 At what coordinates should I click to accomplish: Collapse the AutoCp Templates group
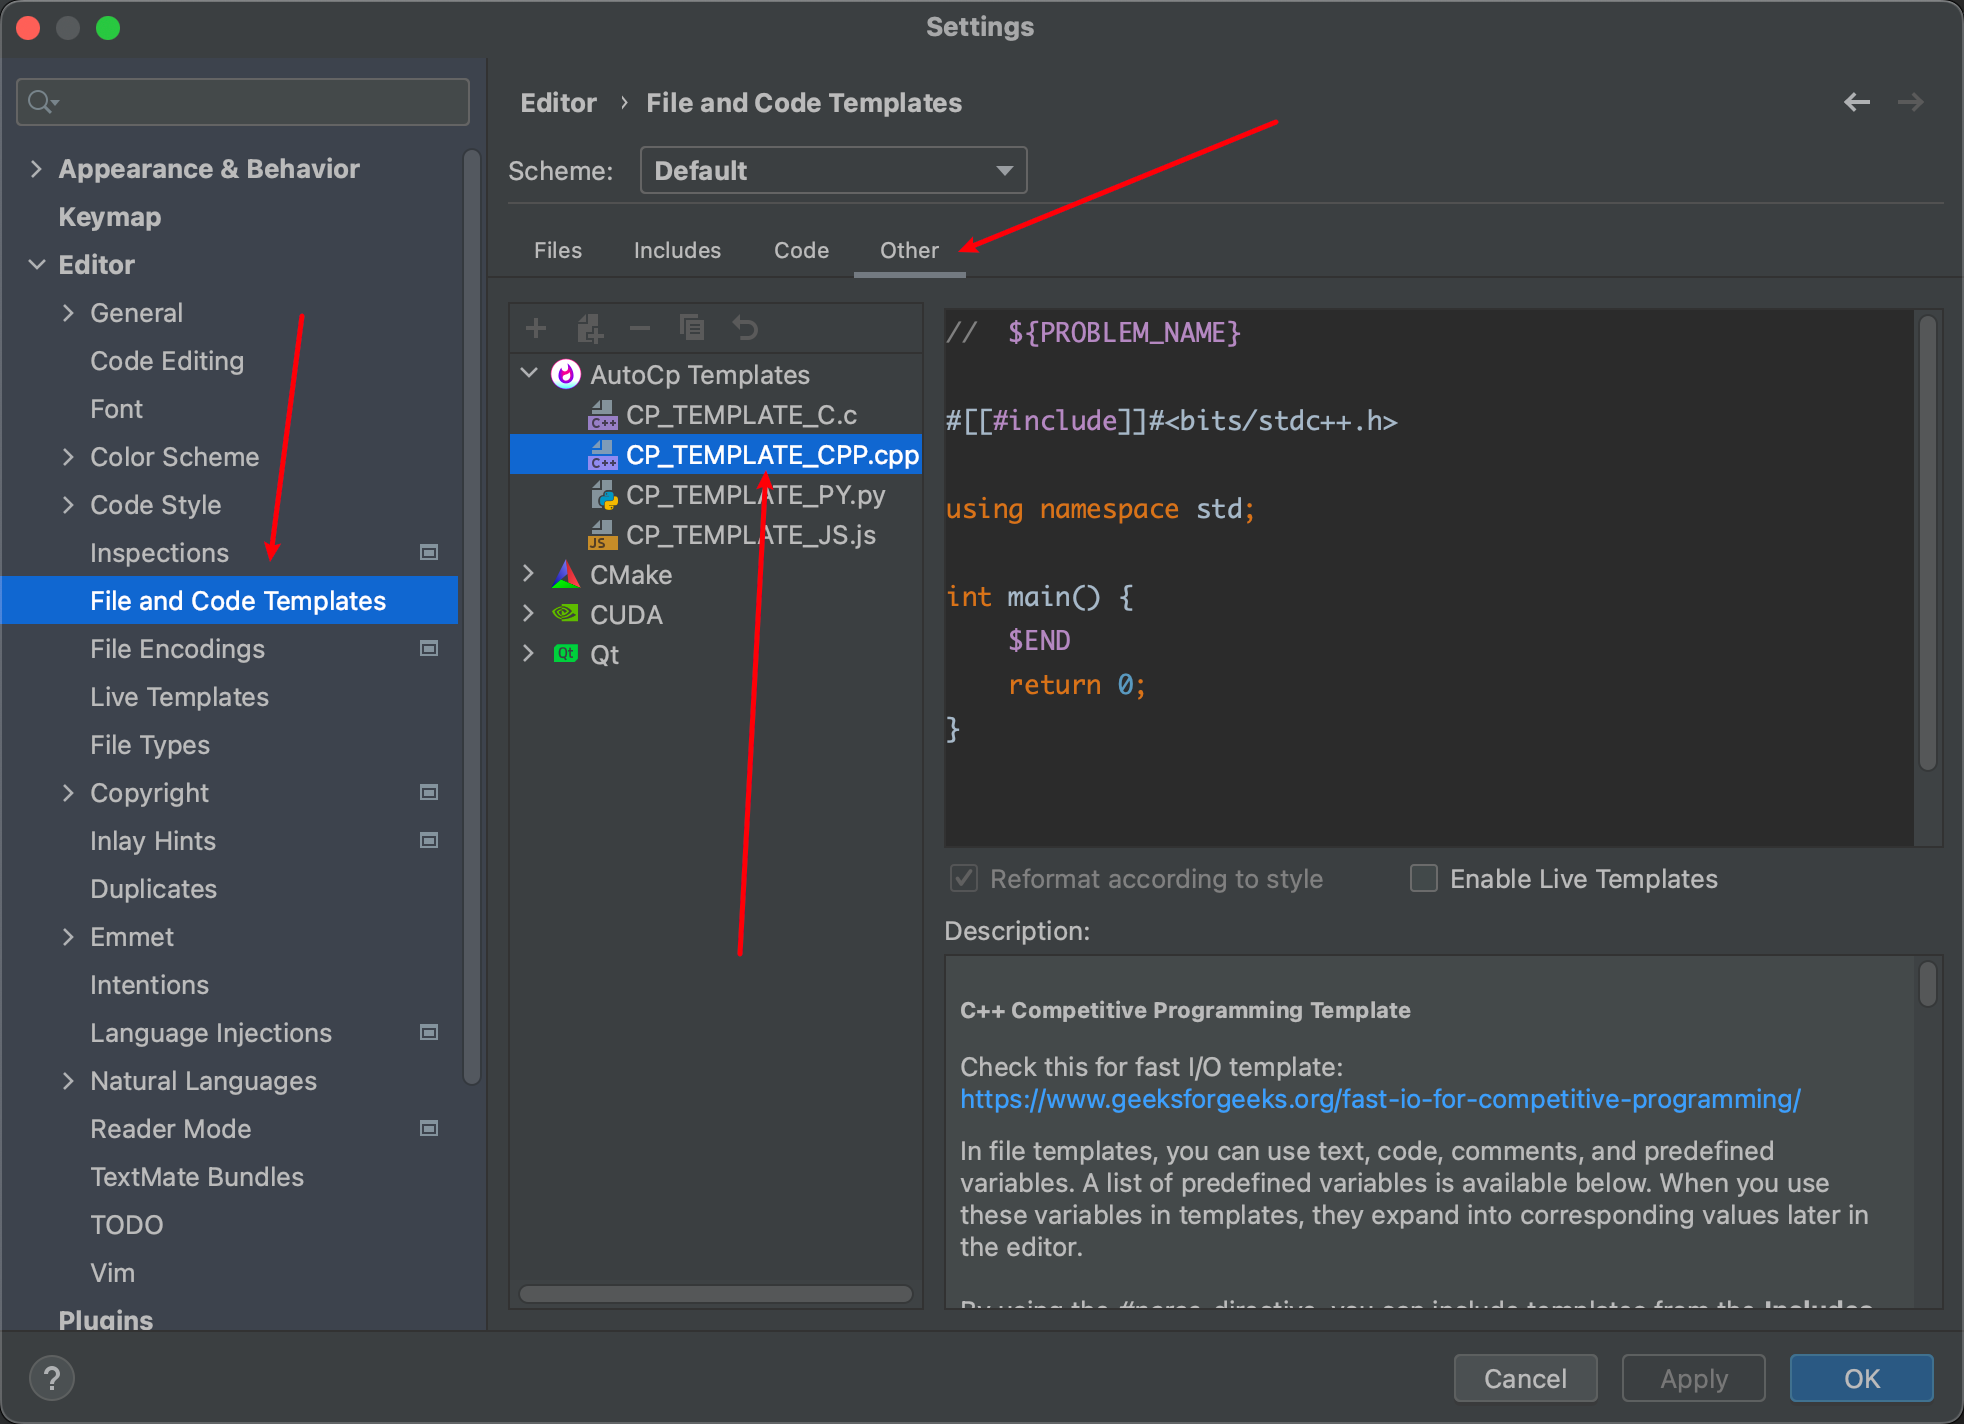[529, 374]
